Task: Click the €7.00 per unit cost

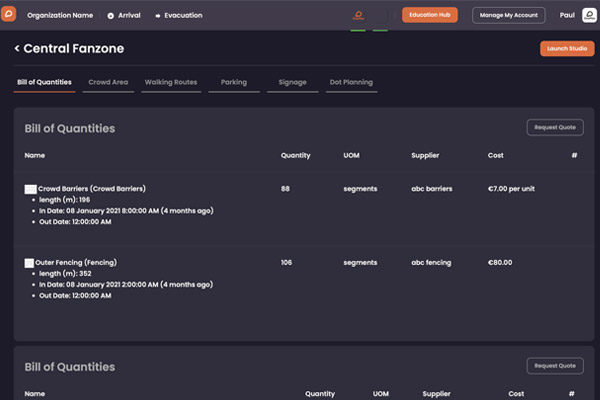Action: [x=511, y=189]
